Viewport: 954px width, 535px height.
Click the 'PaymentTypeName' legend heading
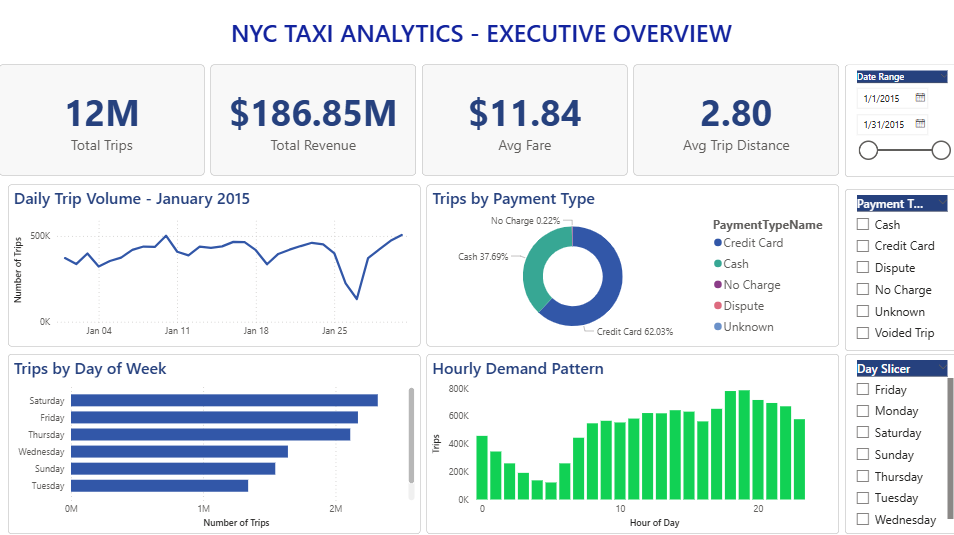point(767,225)
